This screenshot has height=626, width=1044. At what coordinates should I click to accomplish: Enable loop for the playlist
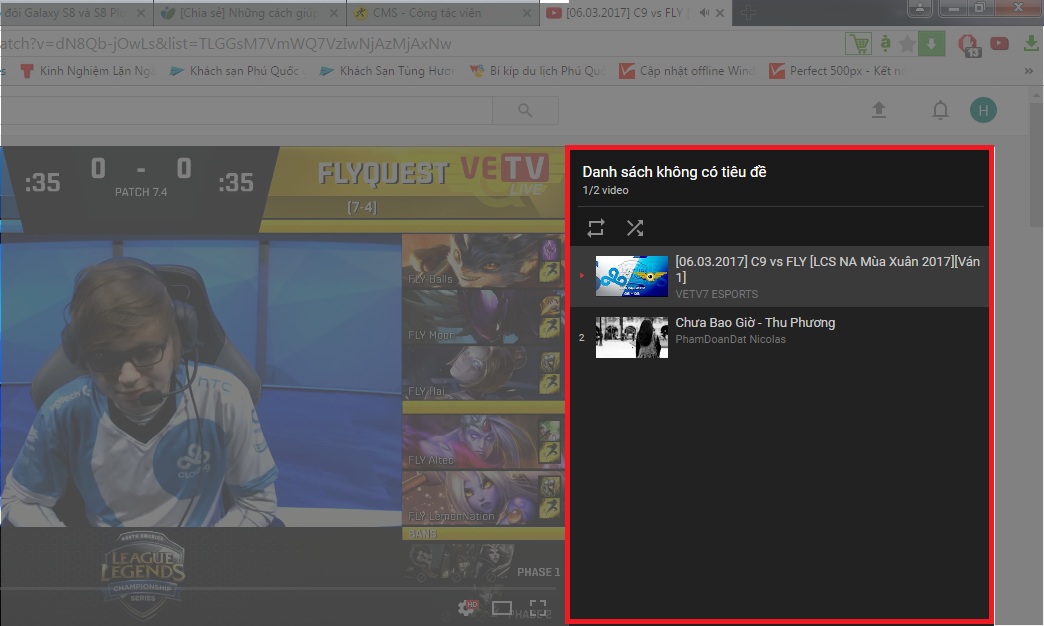(596, 228)
